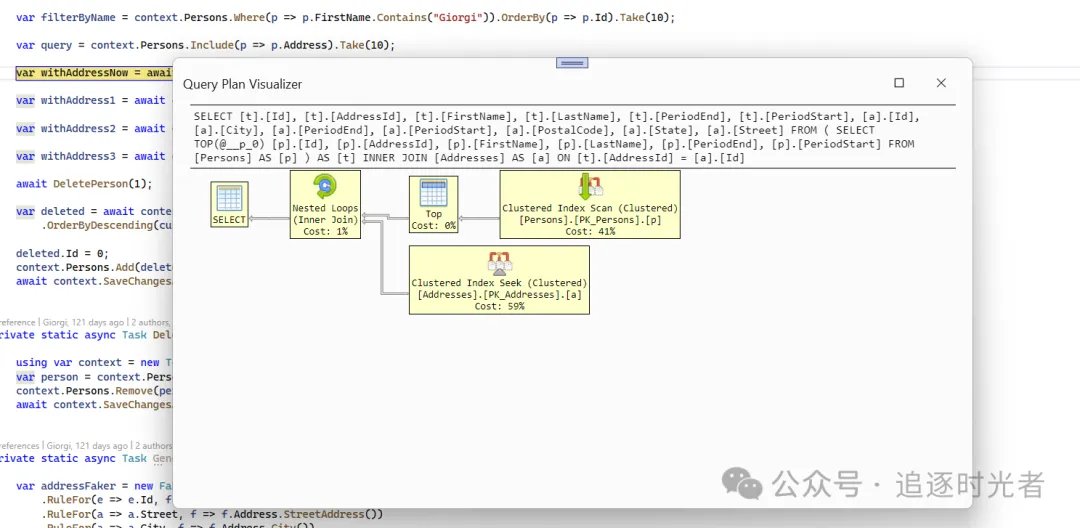Select the Nested Loops (Inner Join) node
1080x528 pixels.
(325, 204)
